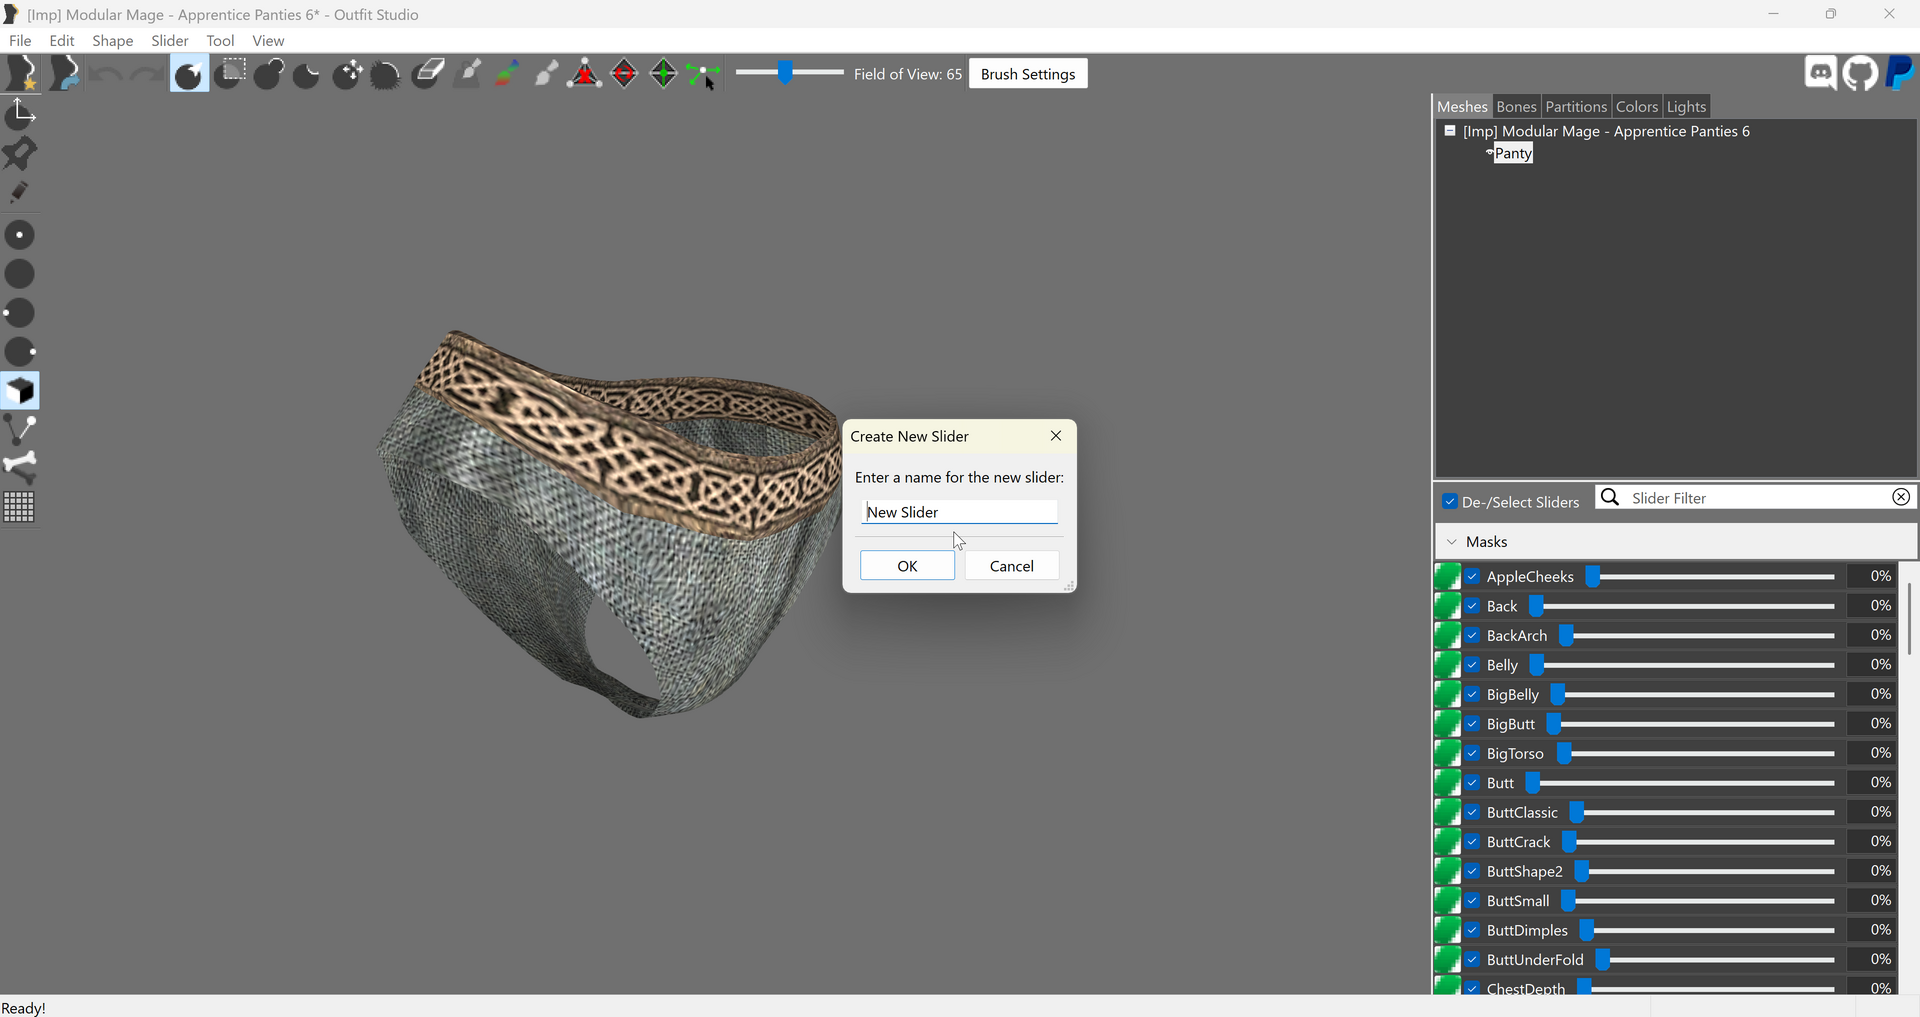Image resolution: width=1920 pixels, height=1017 pixels.
Task: Switch to the Colors tab
Action: click(1637, 107)
